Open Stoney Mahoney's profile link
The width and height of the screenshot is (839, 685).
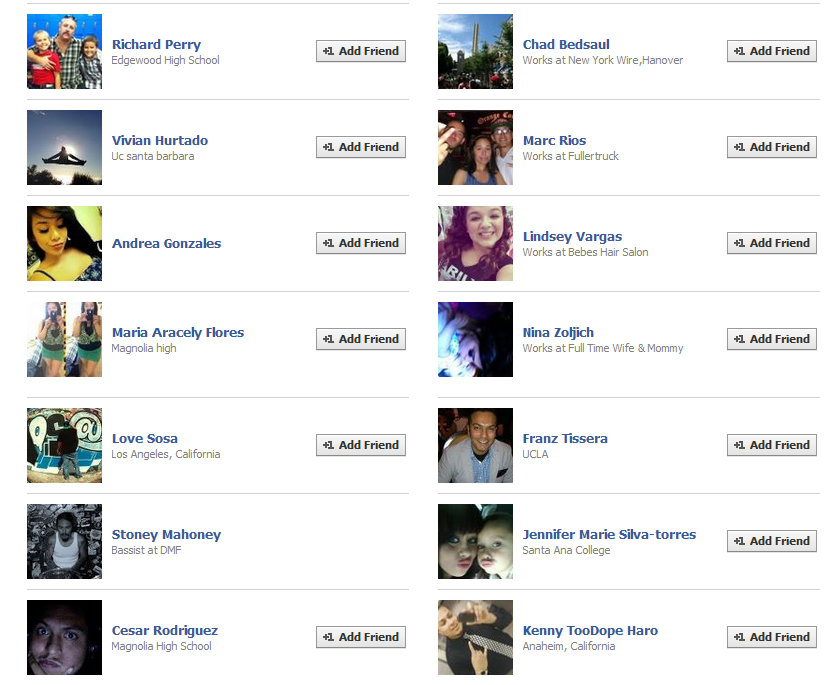click(x=166, y=535)
